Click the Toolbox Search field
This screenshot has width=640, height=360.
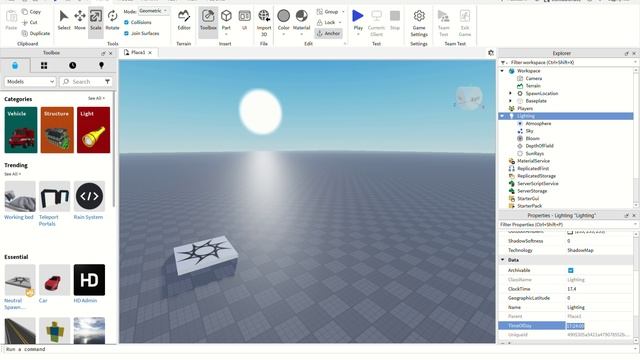(x=82, y=82)
